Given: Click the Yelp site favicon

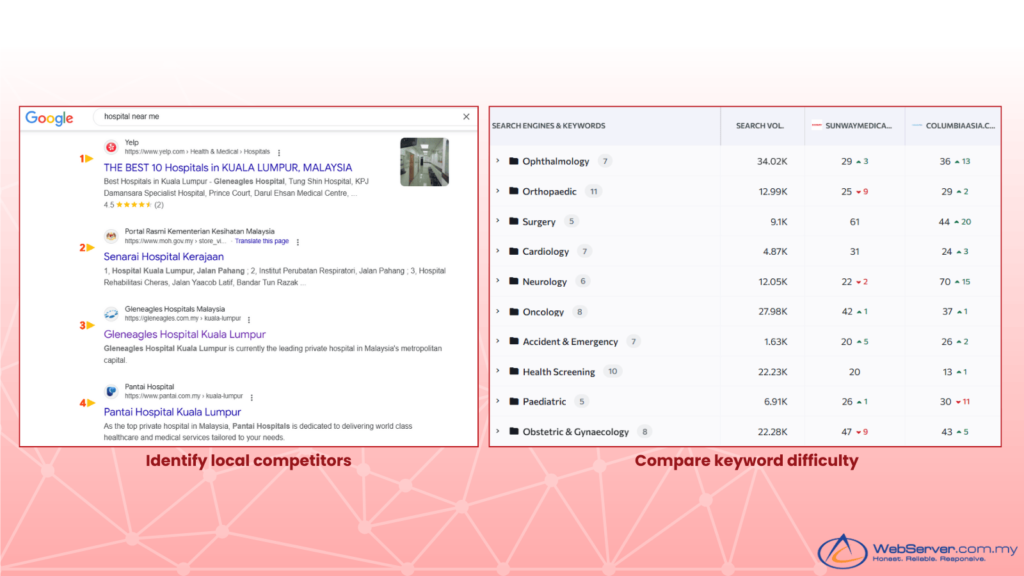Looking at the screenshot, I should coord(111,147).
